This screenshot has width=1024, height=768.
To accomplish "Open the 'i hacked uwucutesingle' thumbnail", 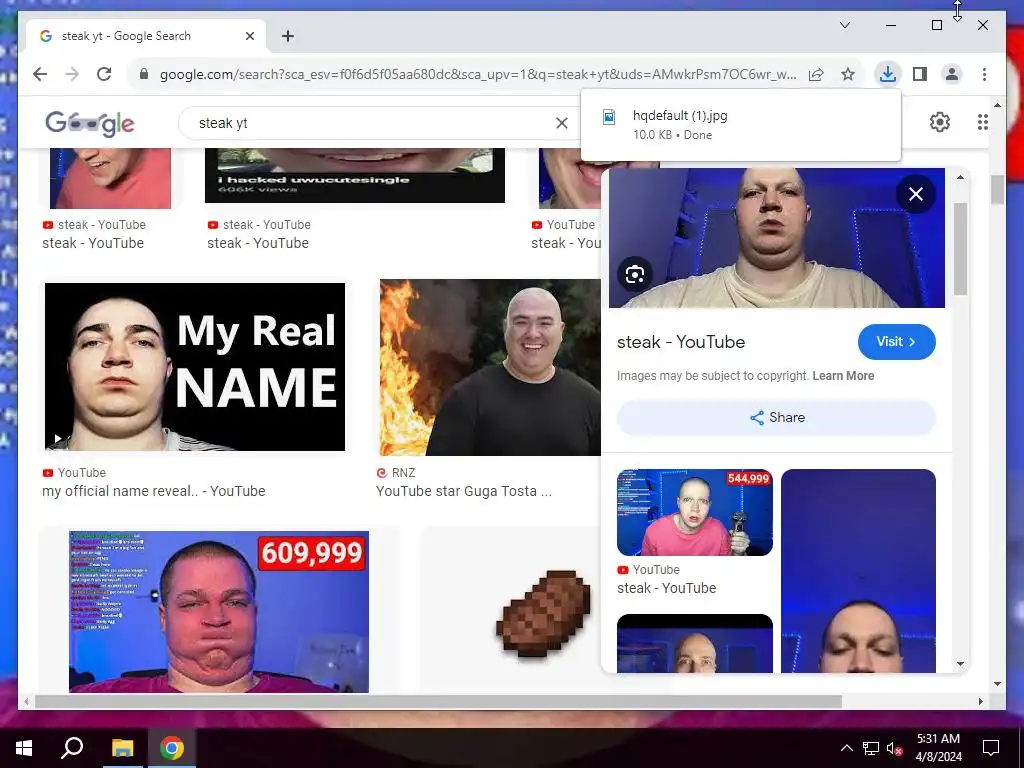I will [x=355, y=175].
